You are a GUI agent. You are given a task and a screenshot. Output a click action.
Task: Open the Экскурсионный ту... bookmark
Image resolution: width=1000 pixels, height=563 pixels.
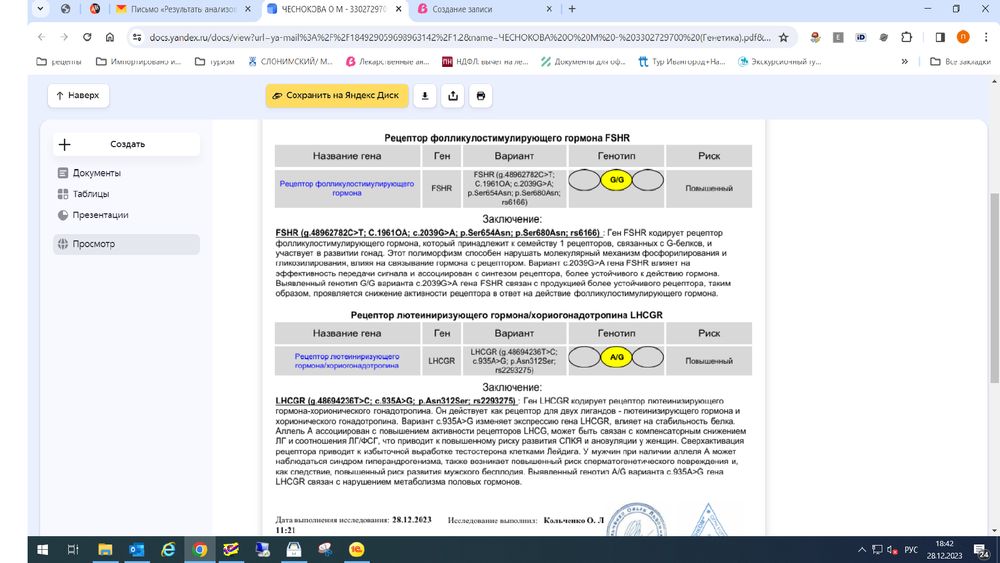pos(779,62)
